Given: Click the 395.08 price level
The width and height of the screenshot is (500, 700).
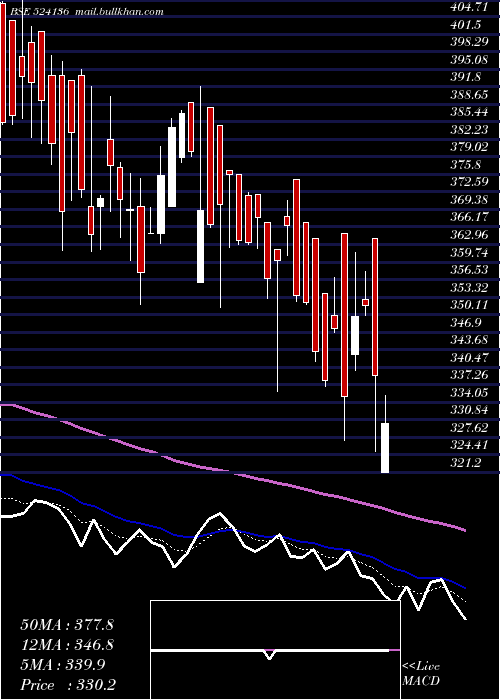Looking at the screenshot, I should click(x=469, y=59).
